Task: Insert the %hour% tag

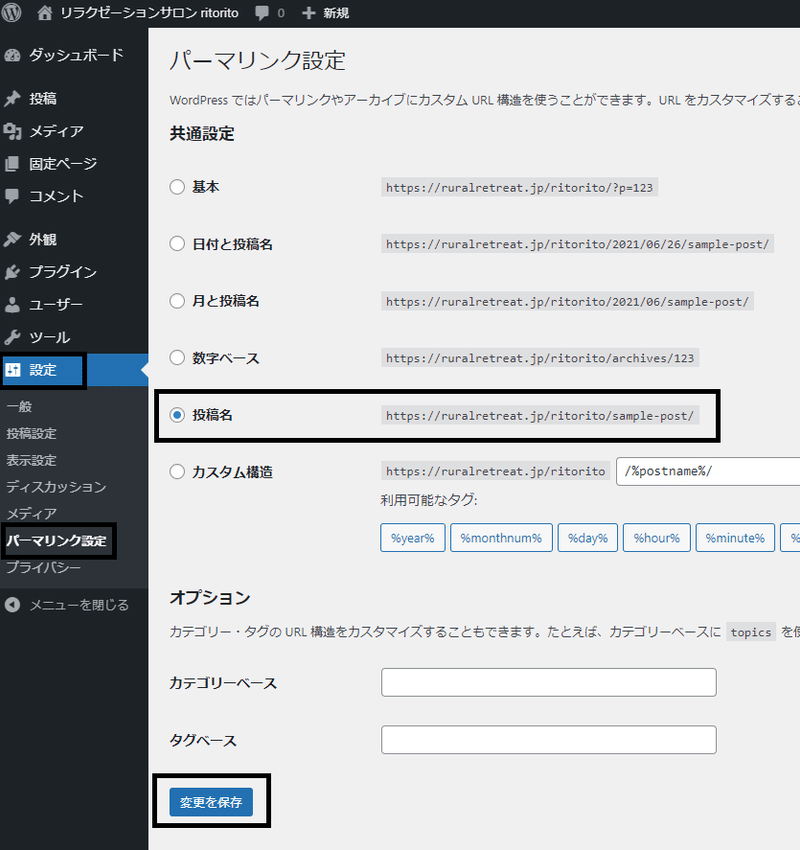Action: click(x=657, y=538)
